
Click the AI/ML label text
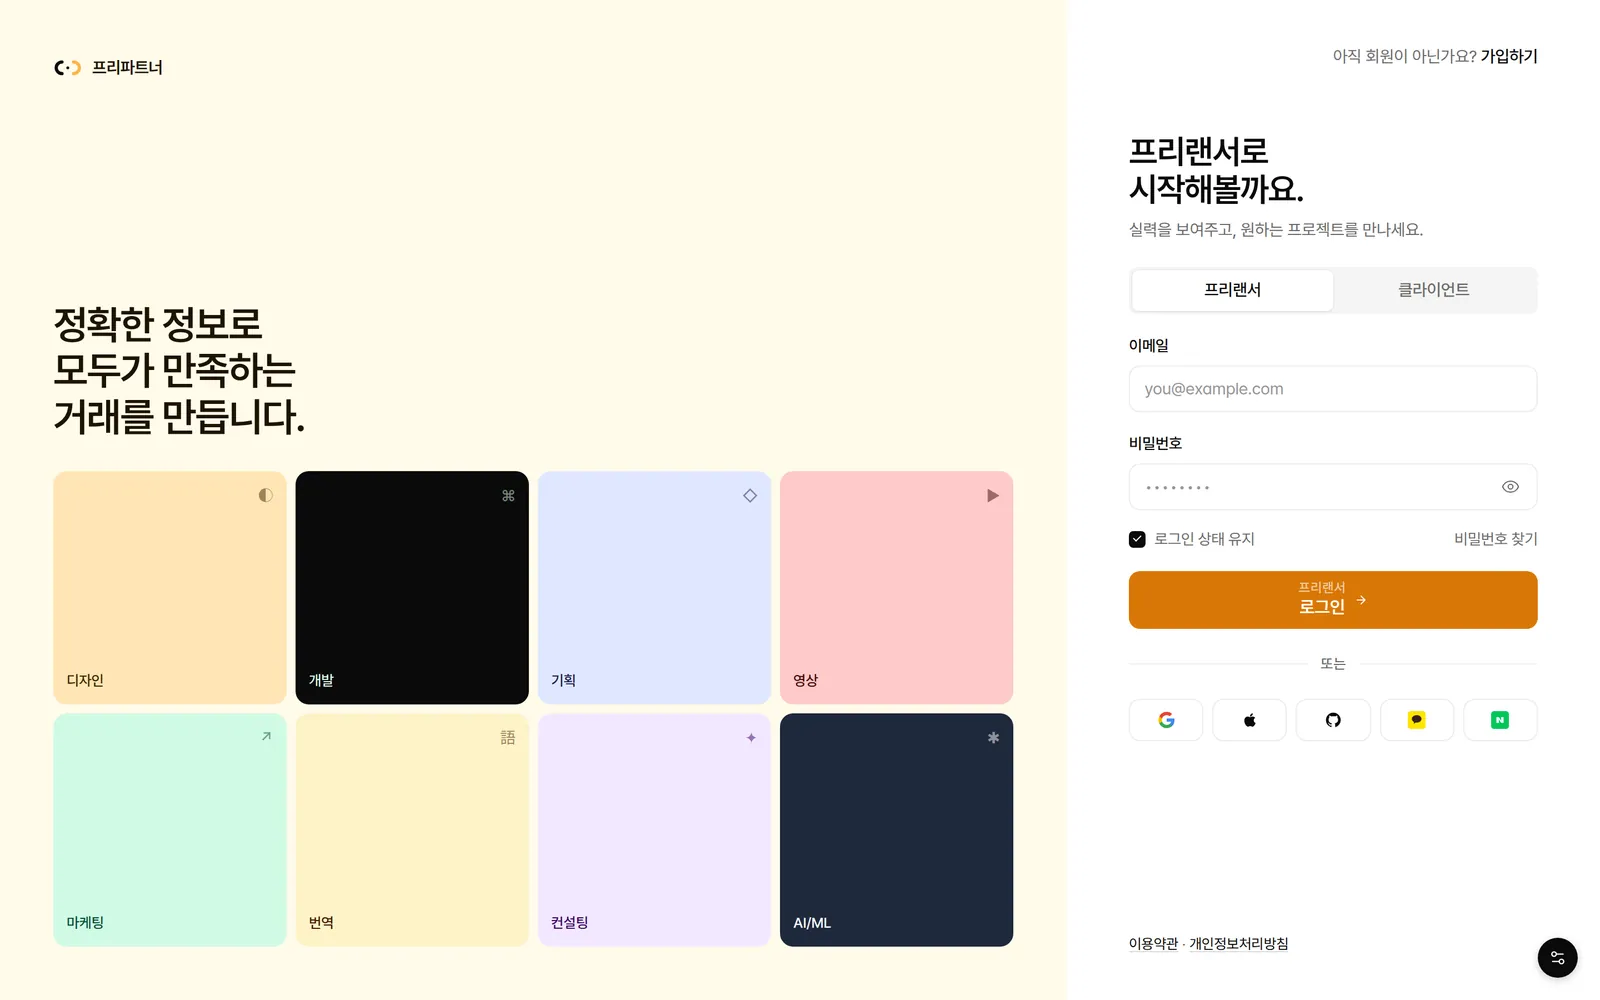pos(812,923)
